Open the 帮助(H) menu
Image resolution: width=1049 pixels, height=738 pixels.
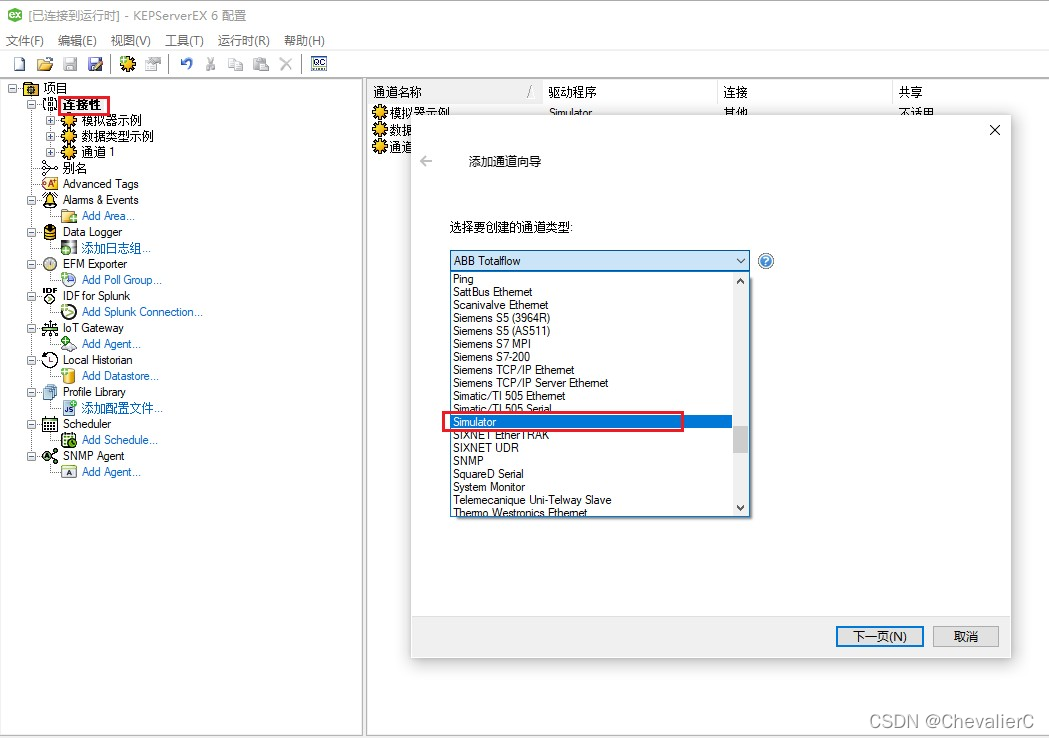(304, 41)
